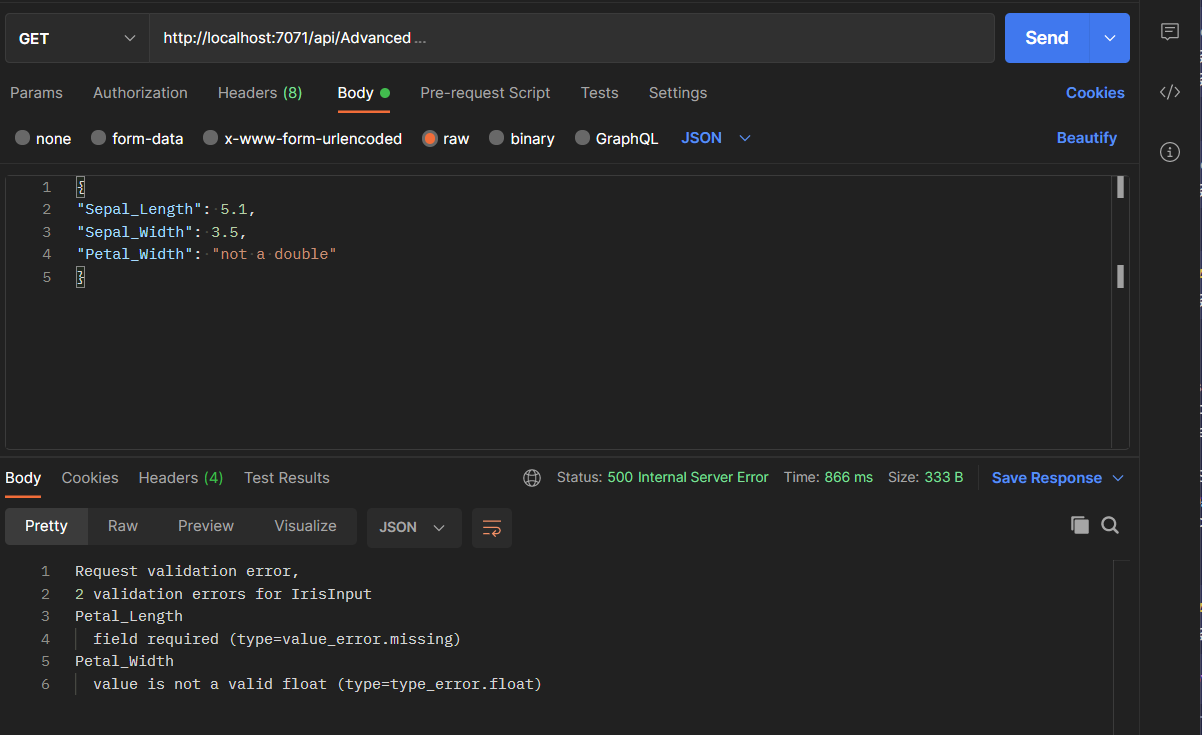
Task: Switch body type to form-data
Action: click(137, 138)
